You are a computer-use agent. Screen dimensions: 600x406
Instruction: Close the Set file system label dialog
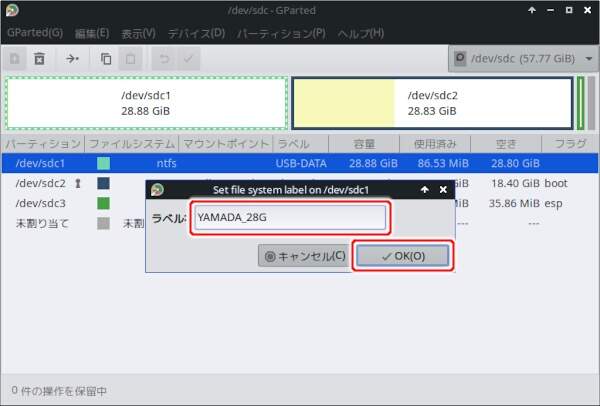click(443, 189)
